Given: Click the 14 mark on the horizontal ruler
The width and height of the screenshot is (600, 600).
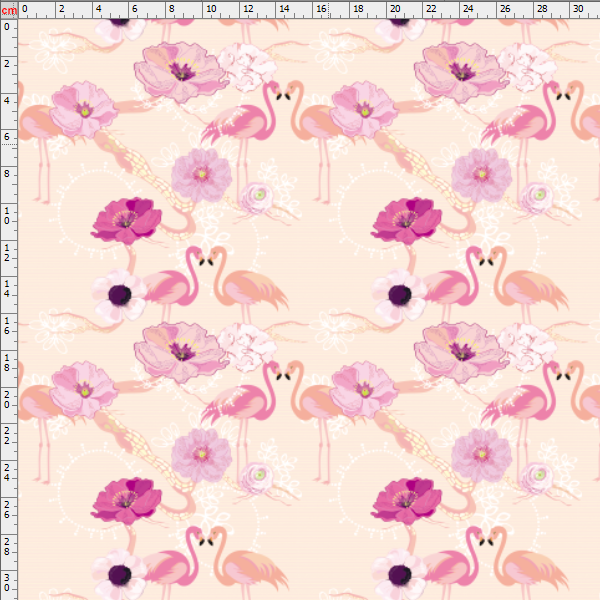Looking at the screenshot, I should click(x=284, y=9).
